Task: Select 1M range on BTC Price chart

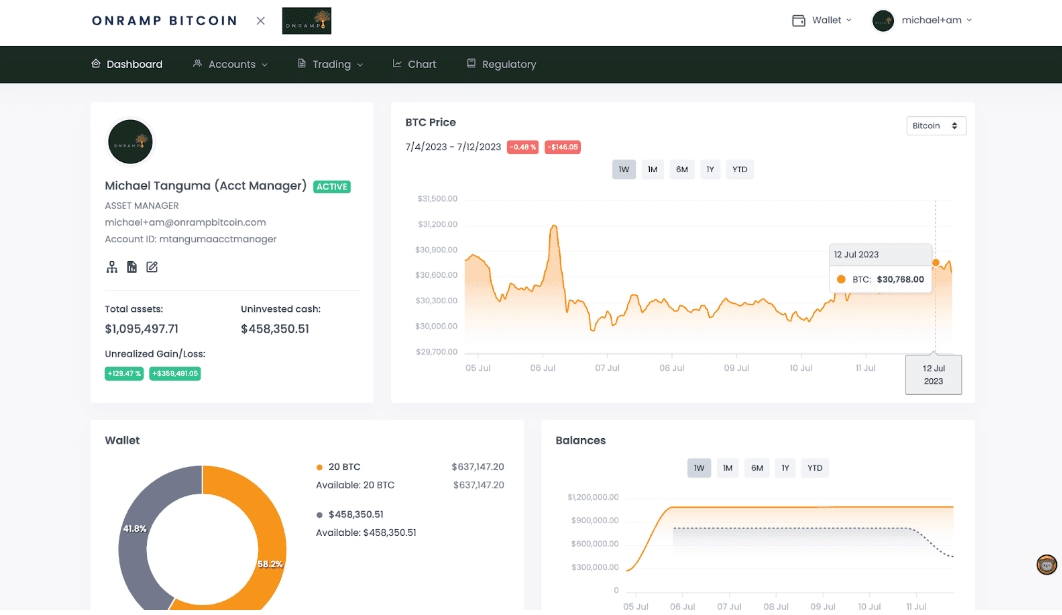Action: (652, 170)
